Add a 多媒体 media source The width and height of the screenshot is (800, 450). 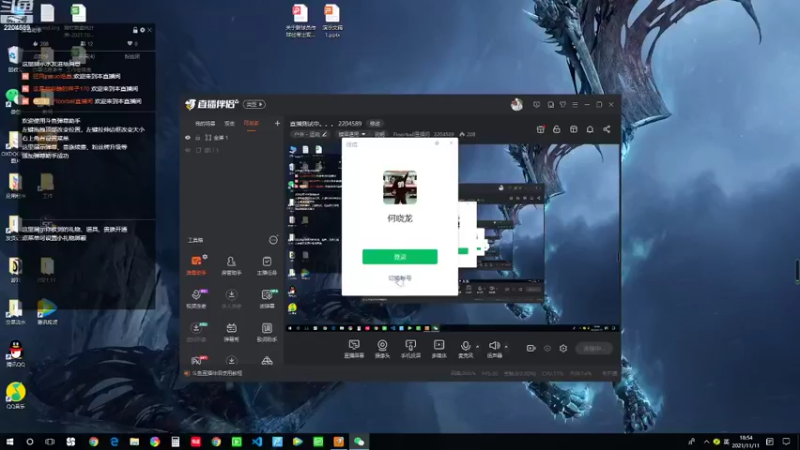click(439, 349)
